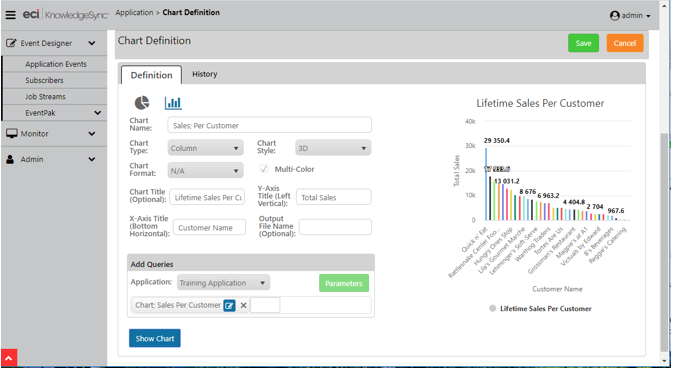673x370 pixels.
Task: Click the Monitor screen icon
Action: pos(12,133)
